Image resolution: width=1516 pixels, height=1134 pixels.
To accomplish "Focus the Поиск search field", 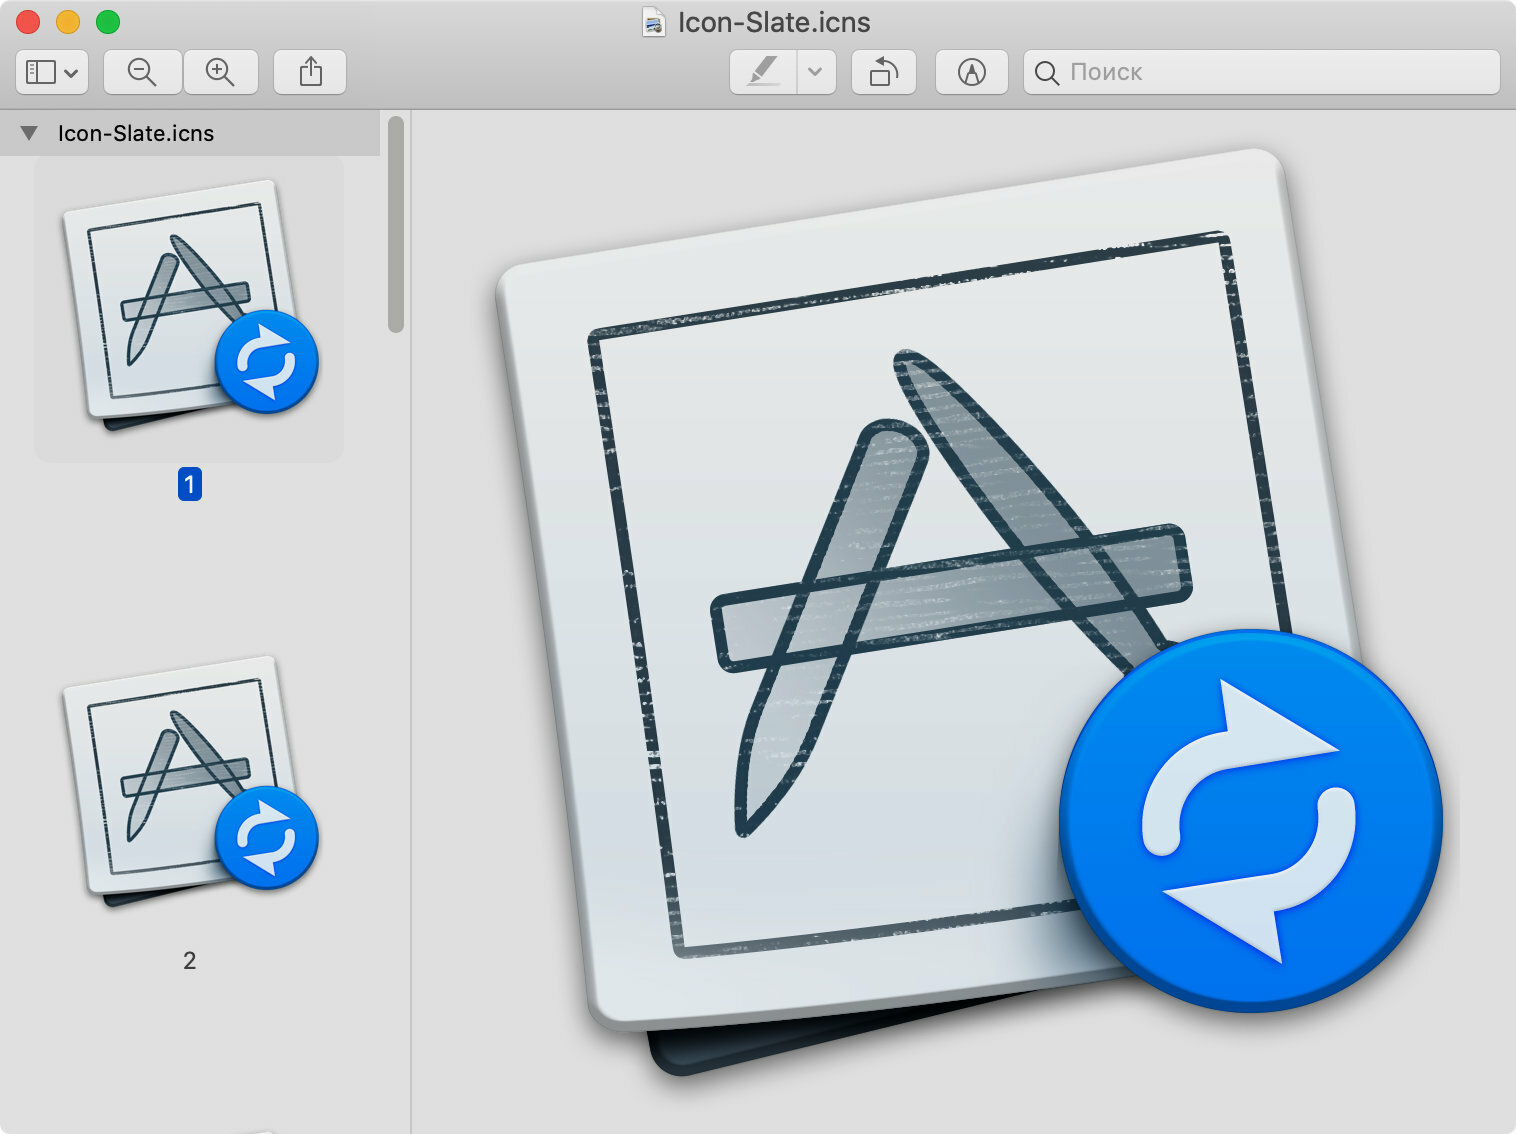I will point(1262,72).
